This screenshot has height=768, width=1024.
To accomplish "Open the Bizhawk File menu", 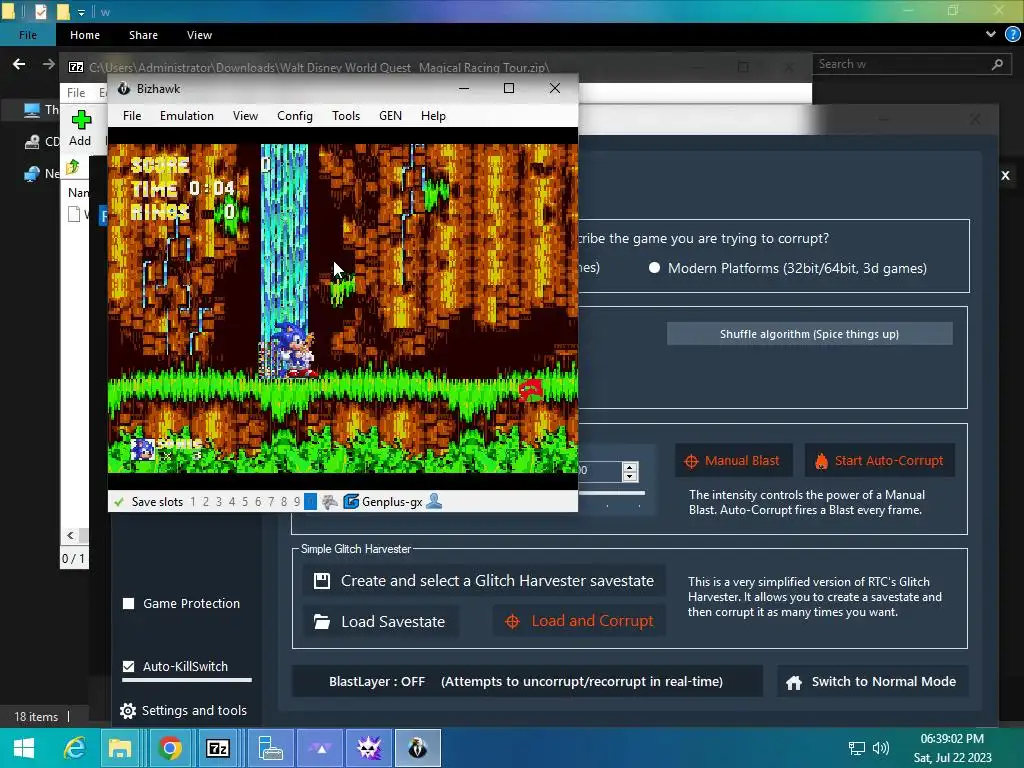I will tap(132, 116).
